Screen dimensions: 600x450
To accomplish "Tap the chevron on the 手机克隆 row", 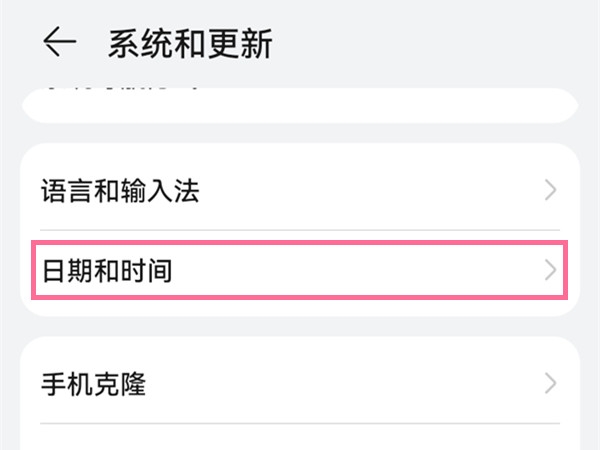I will pos(550,383).
